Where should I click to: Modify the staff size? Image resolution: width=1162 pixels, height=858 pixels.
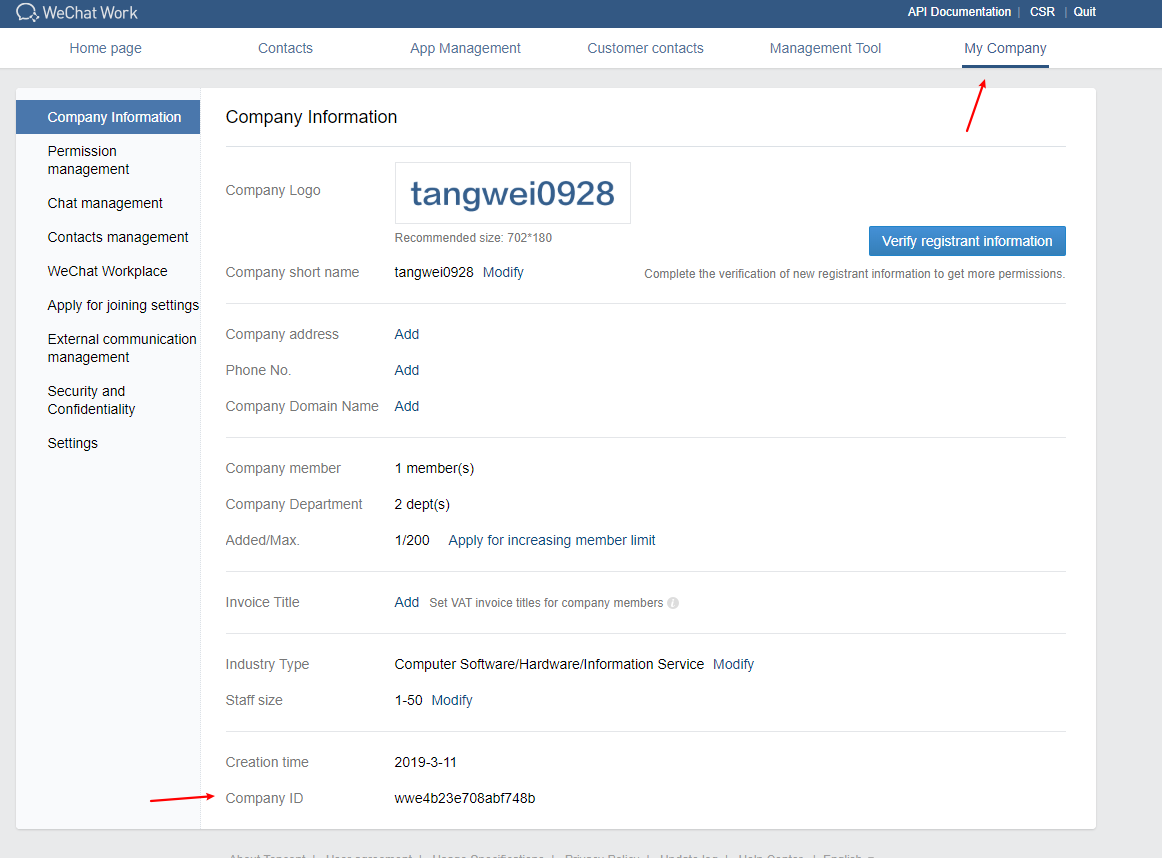[452, 700]
